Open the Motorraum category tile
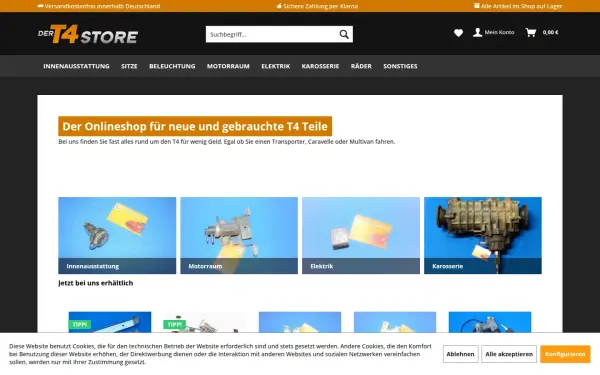 pyautogui.click(x=239, y=235)
